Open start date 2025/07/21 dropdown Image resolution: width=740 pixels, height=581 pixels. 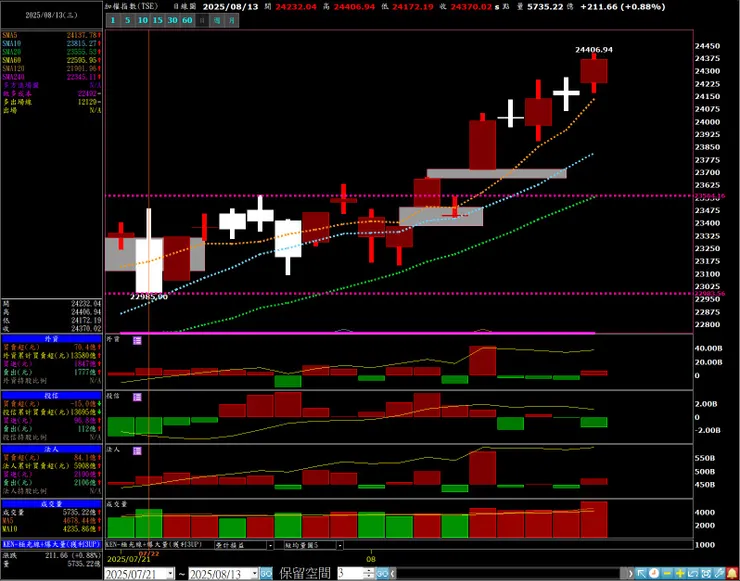(x=170, y=574)
